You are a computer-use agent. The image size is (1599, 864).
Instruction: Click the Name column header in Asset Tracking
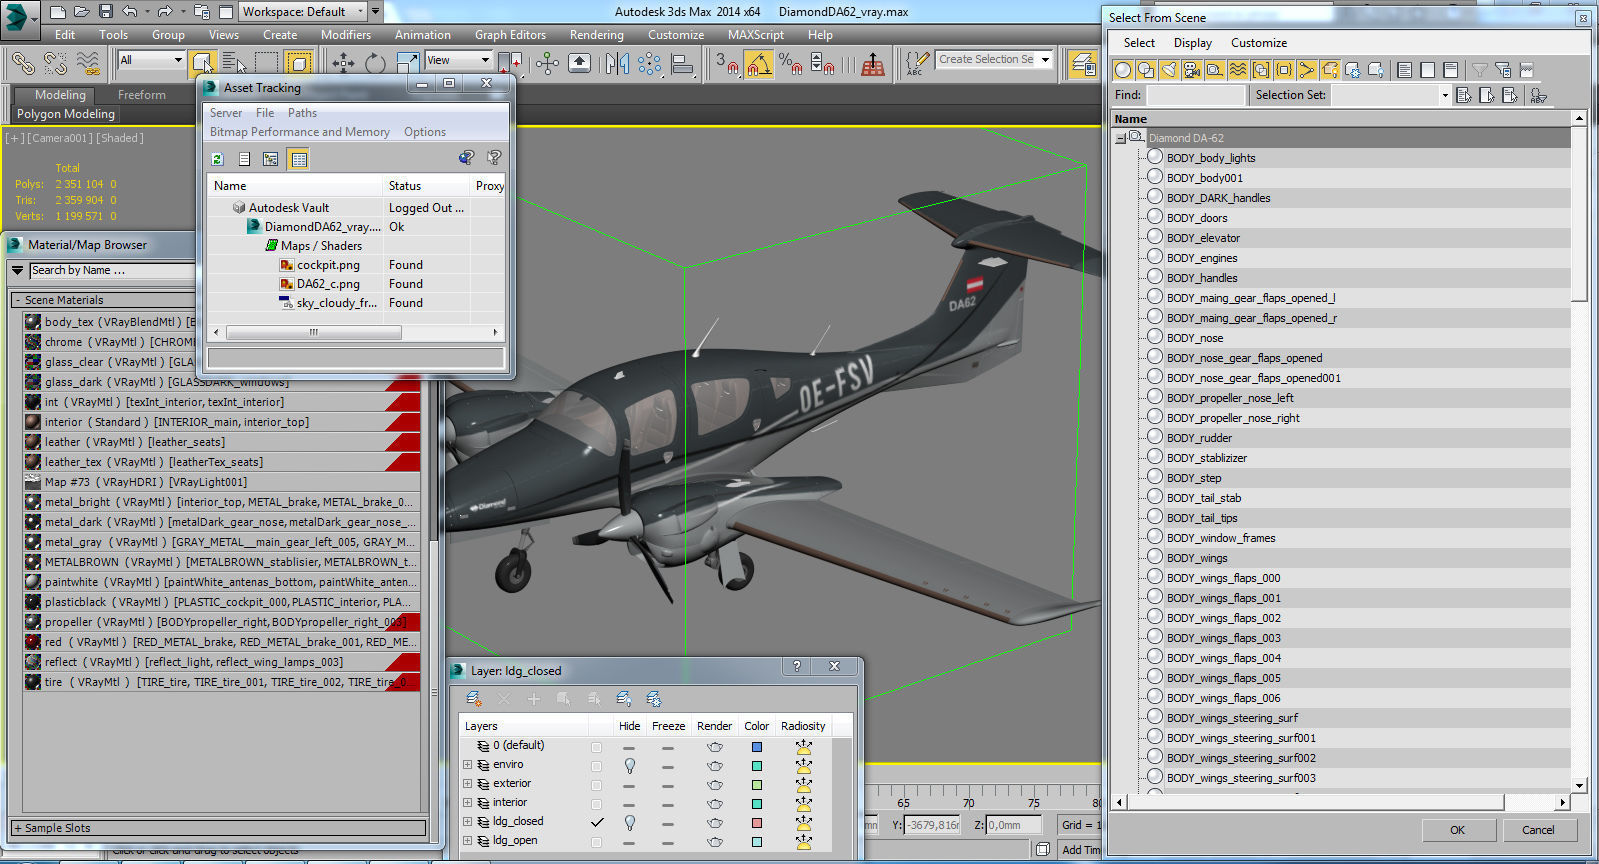(295, 186)
